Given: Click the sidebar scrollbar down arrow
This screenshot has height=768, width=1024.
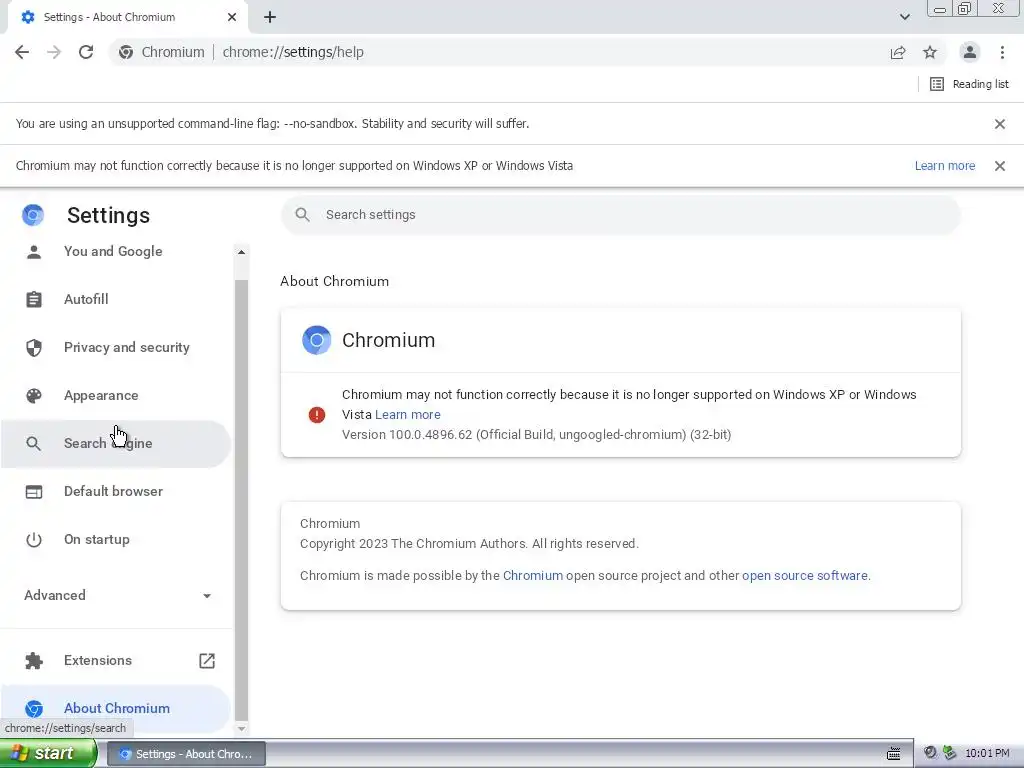Looking at the screenshot, I should pyautogui.click(x=241, y=728).
